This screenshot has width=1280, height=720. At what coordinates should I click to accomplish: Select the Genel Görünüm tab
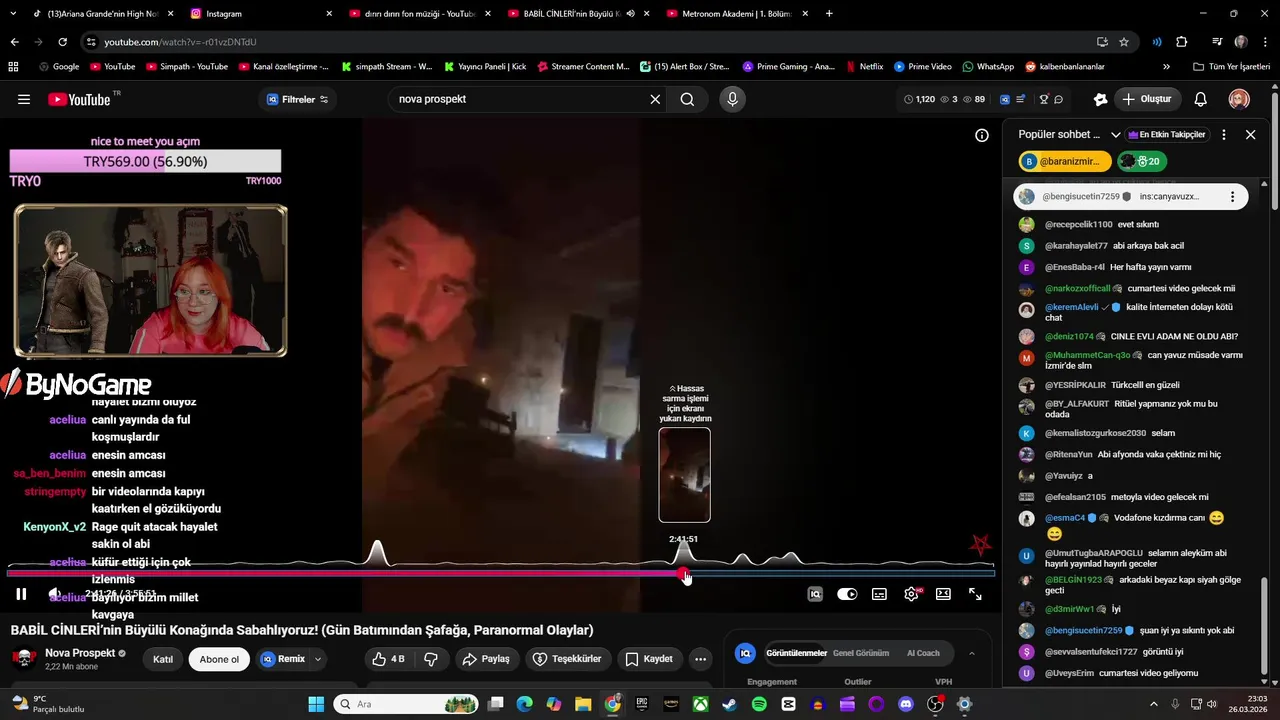[x=861, y=653]
